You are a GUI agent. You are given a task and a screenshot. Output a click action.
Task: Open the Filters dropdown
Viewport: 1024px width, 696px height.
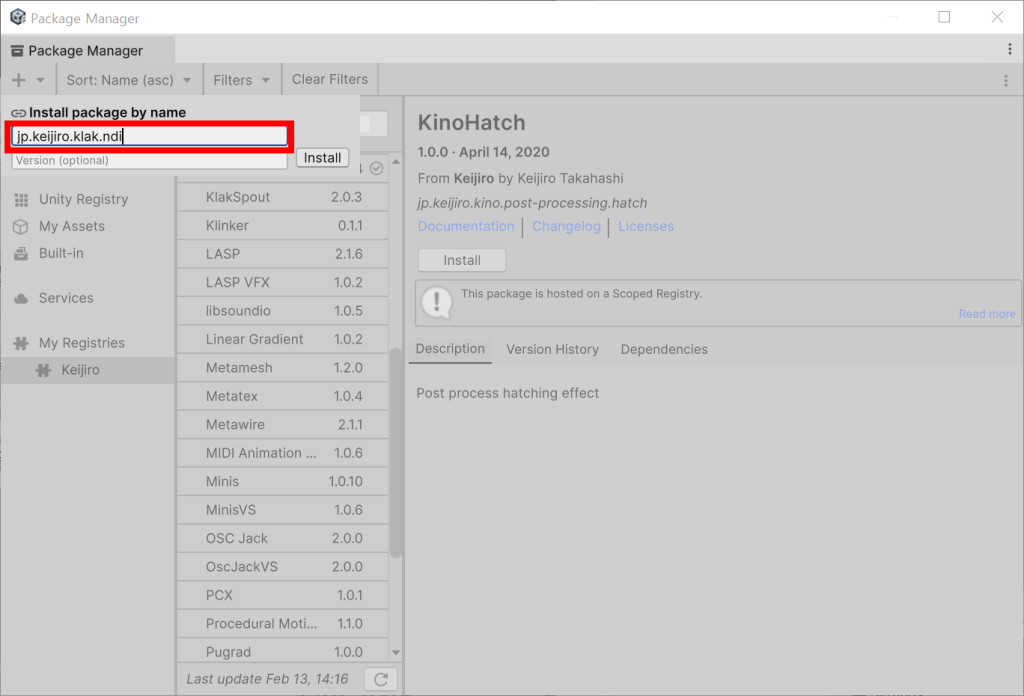click(x=241, y=78)
